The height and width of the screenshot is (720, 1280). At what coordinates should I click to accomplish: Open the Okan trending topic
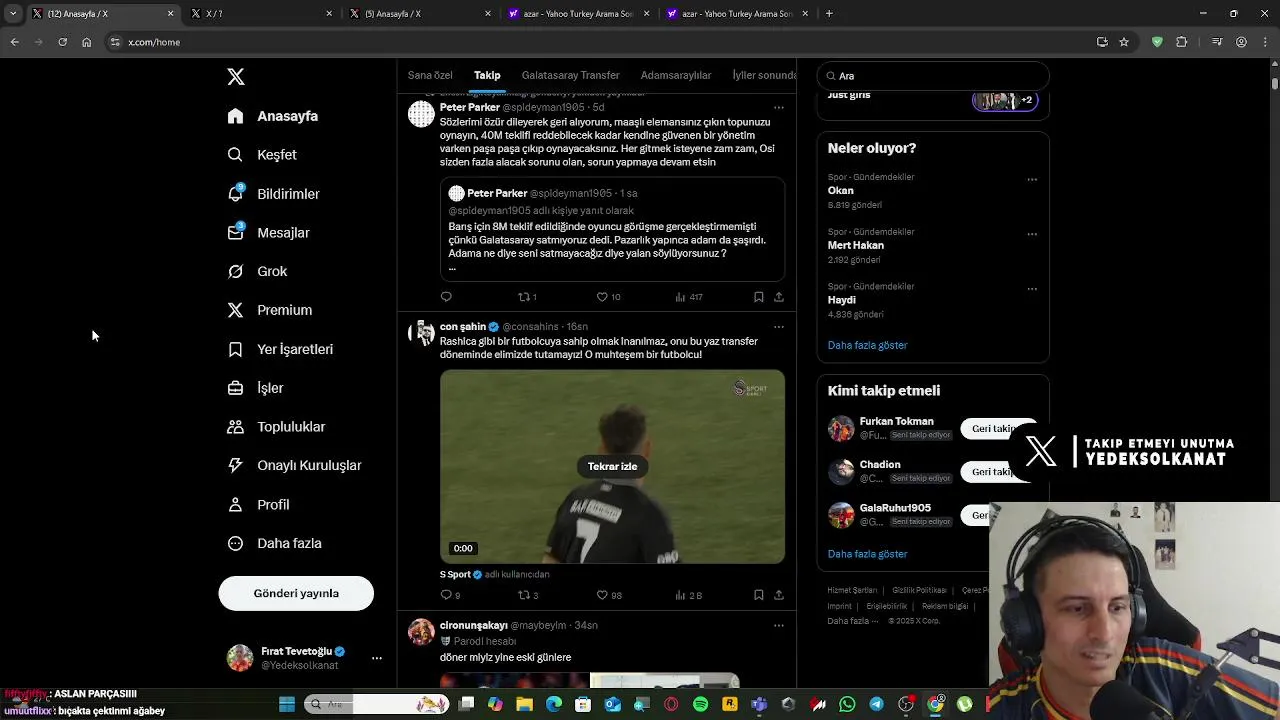tap(840, 190)
